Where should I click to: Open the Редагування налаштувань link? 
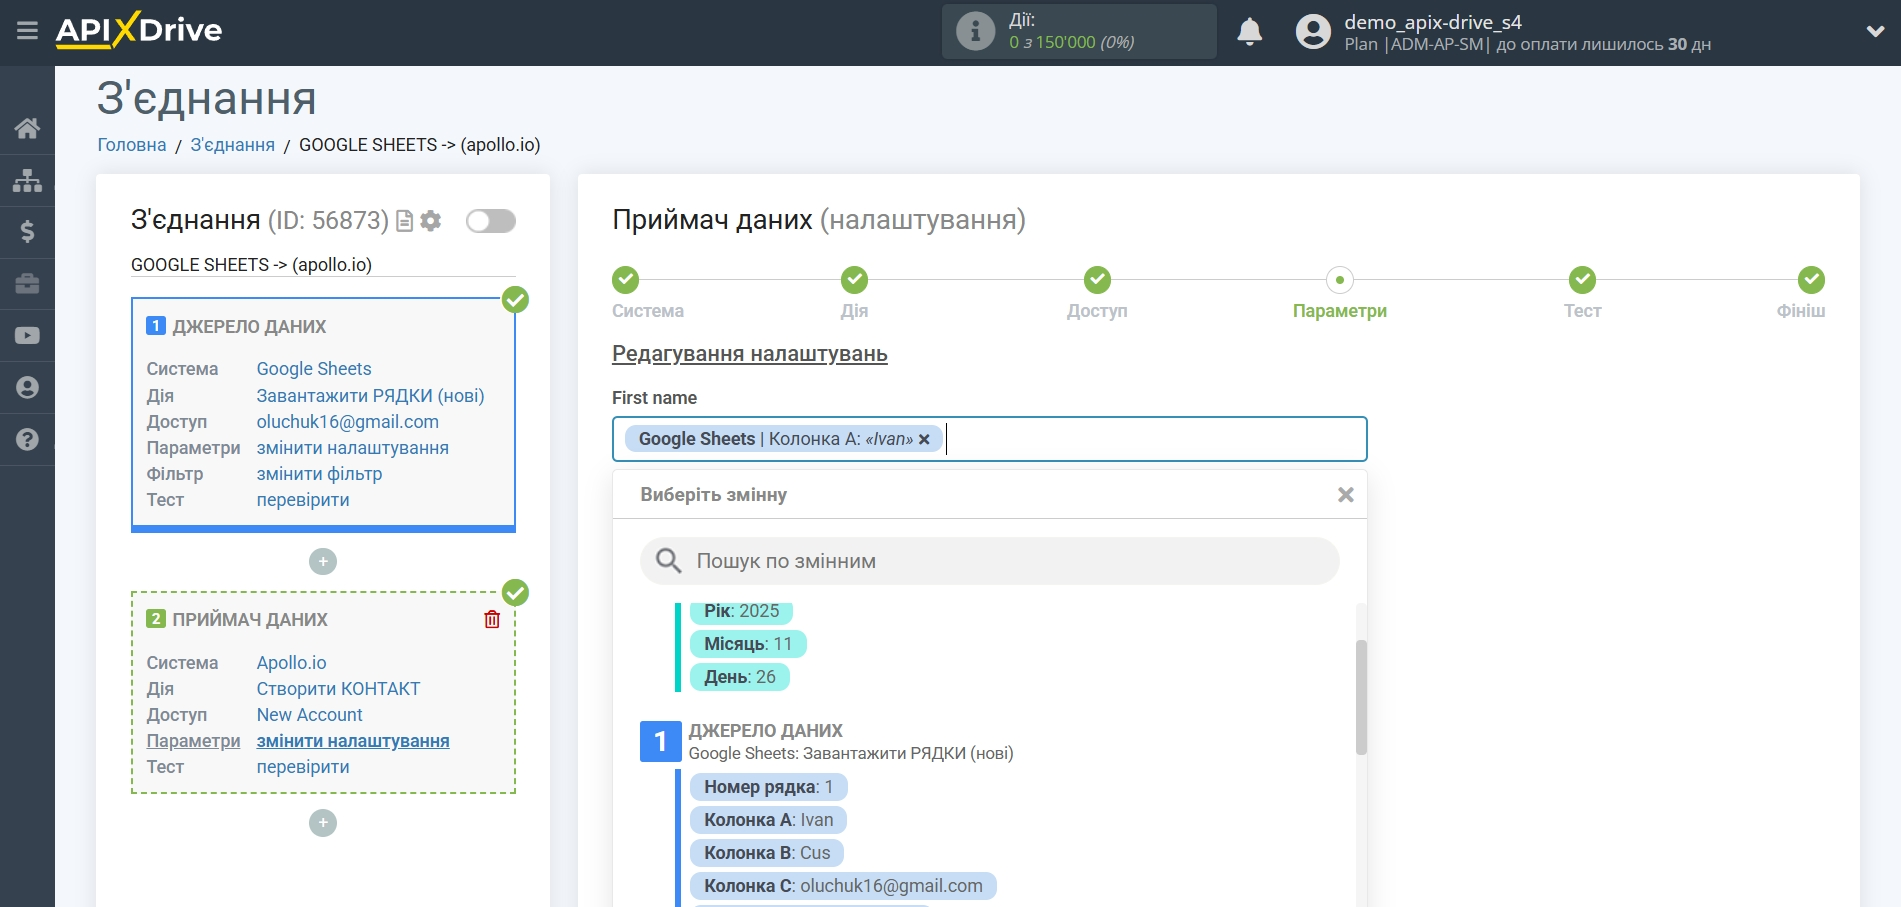pyautogui.click(x=748, y=354)
